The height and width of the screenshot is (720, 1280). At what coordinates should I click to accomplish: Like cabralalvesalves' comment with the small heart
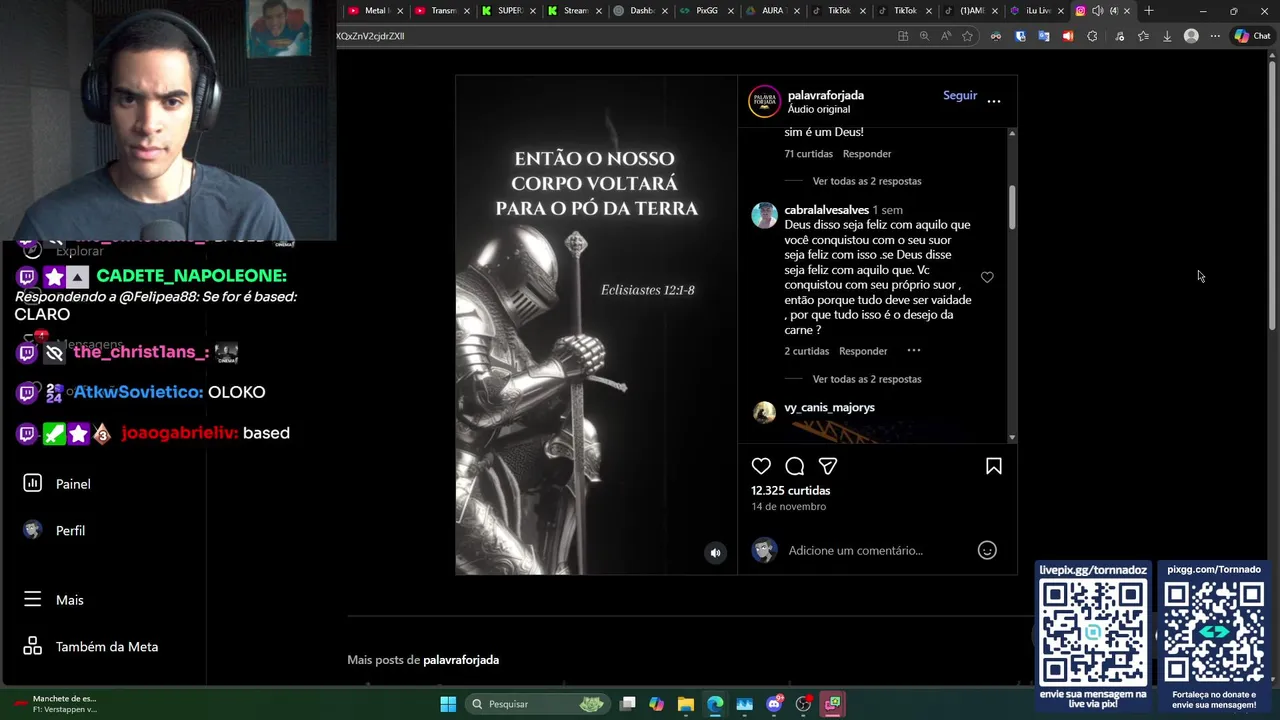tap(987, 277)
